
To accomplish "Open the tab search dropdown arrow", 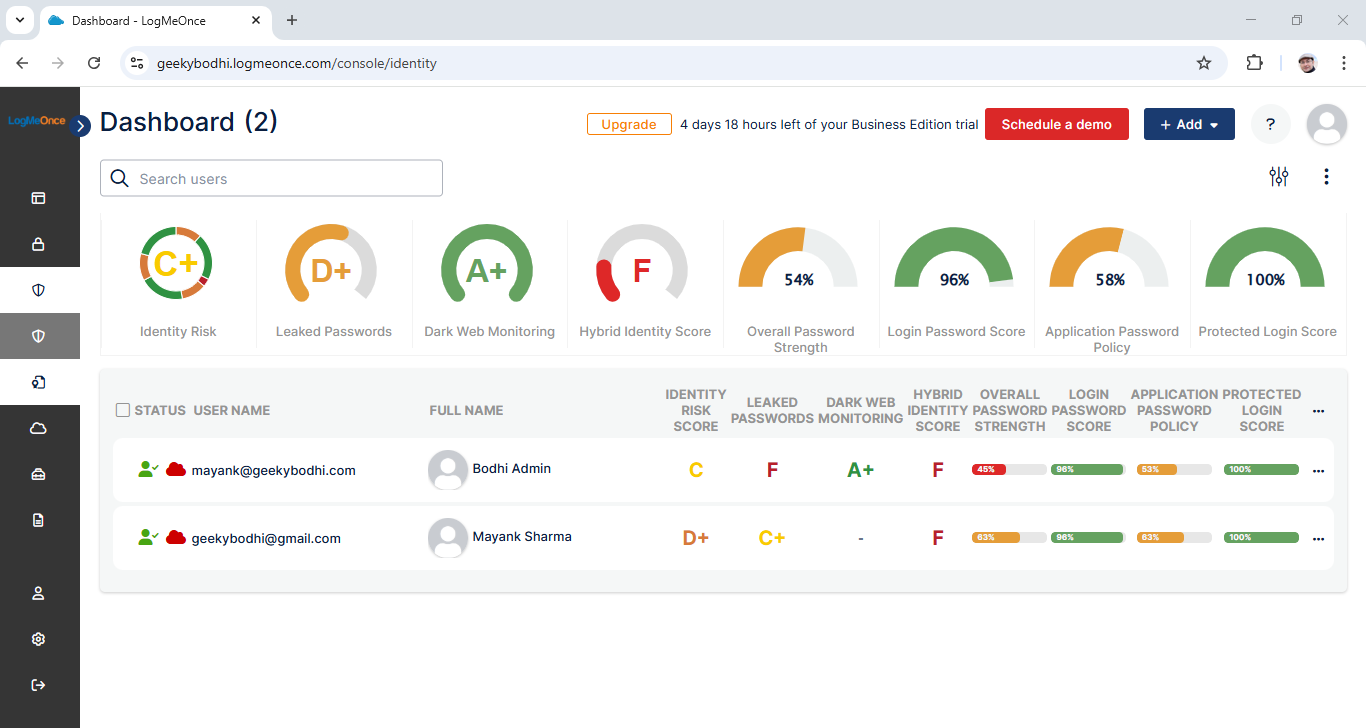I will 18,20.
